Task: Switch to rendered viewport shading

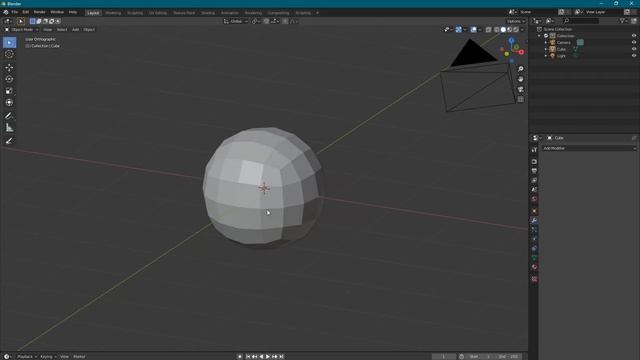Action: pyautogui.click(x=516, y=30)
